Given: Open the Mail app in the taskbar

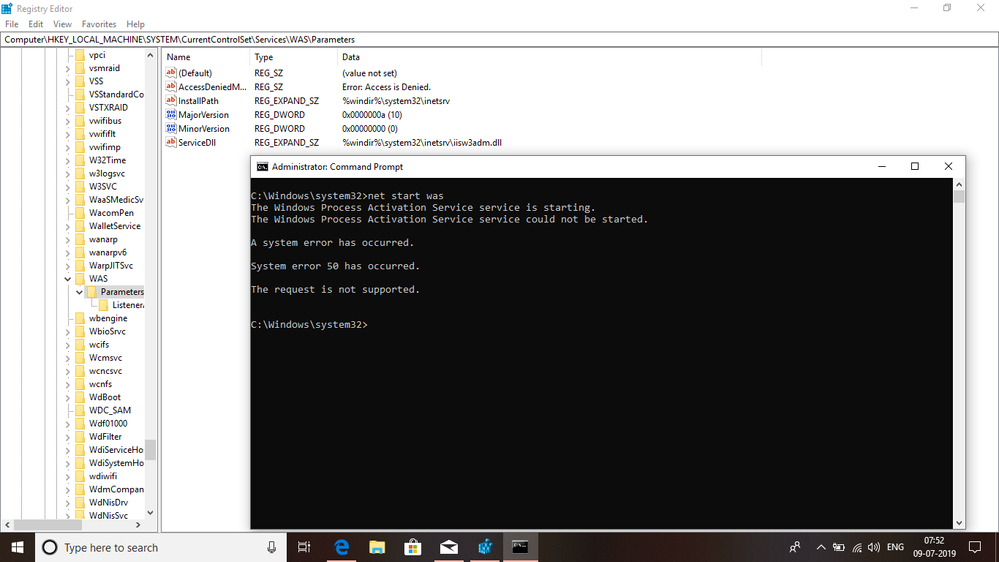Looking at the screenshot, I should (x=448, y=547).
